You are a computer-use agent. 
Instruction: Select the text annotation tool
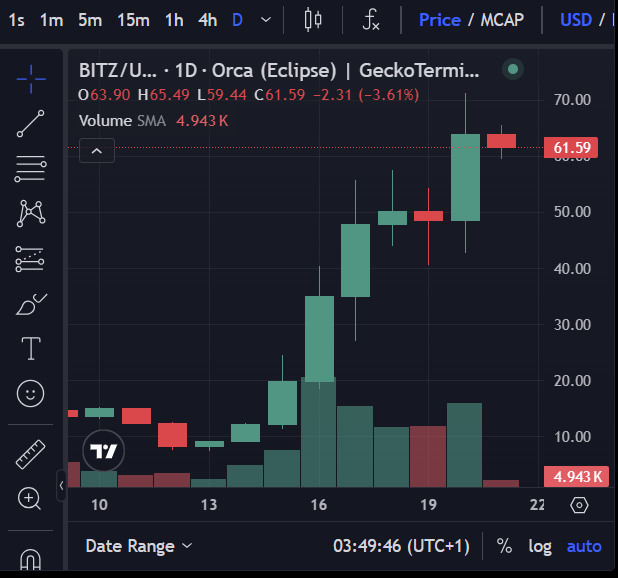coord(31,349)
